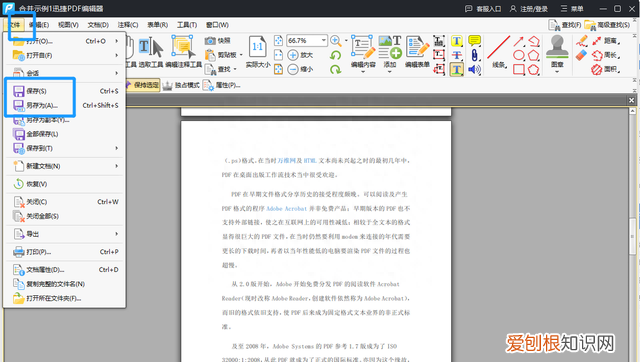The image size is (640, 362).
Task: Open the 菜单 hamburger menu in title bar
Action: click(x=572, y=9)
